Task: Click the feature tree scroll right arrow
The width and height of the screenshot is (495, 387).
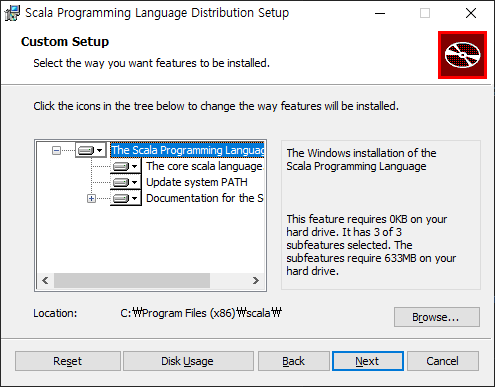Action: click(x=256, y=280)
